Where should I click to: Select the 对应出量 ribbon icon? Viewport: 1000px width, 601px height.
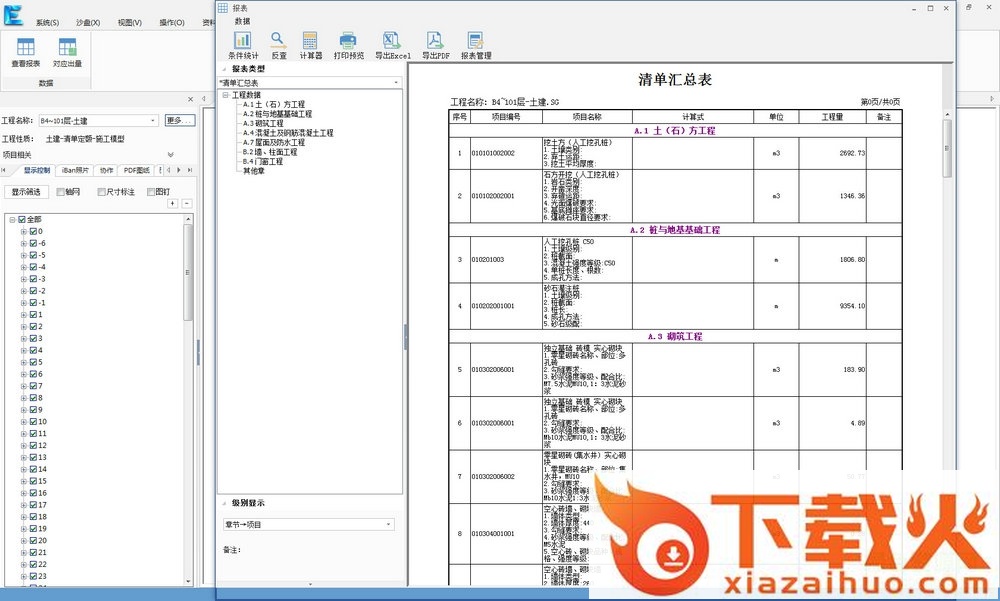[67, 52]
